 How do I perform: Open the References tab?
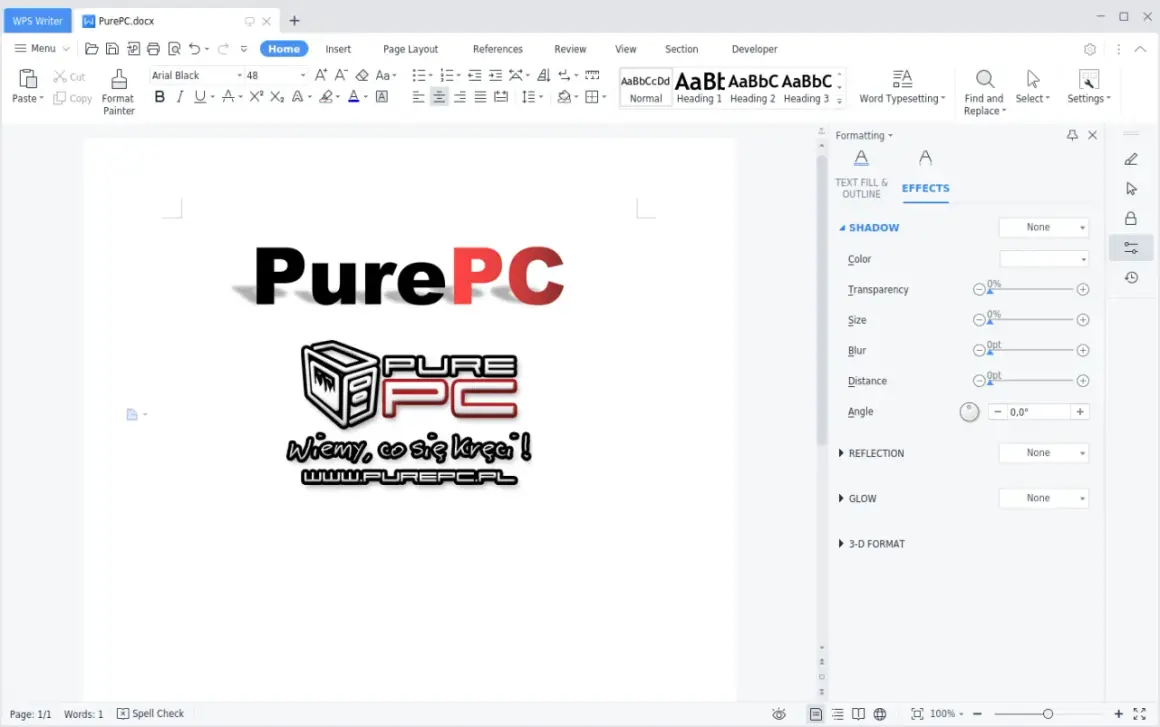coord(498,49)
